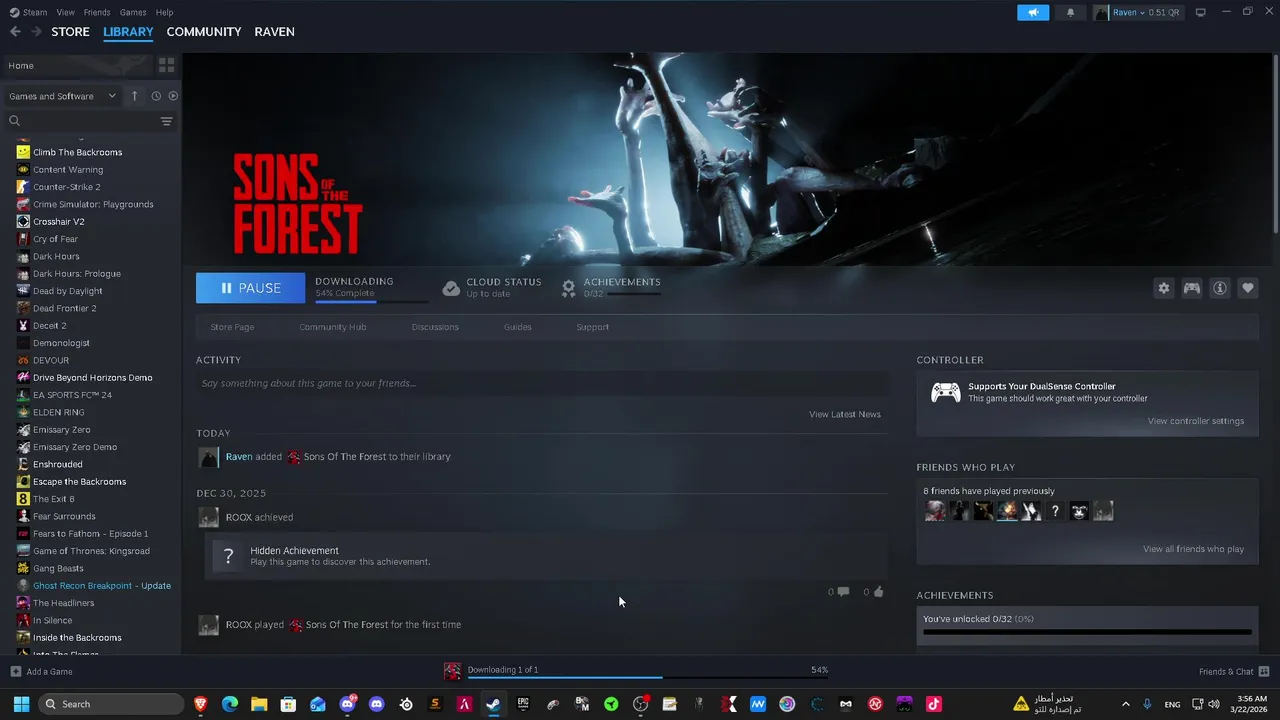The image size is (1280, 720).
Task: Click View all friends who play
Action: pos(1194,549)
